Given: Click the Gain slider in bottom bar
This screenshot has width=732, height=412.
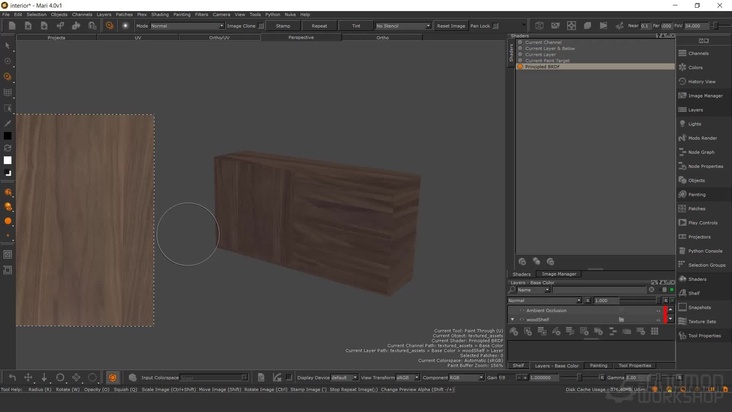Looking at the screenshot, I should (x=580, y=377).
